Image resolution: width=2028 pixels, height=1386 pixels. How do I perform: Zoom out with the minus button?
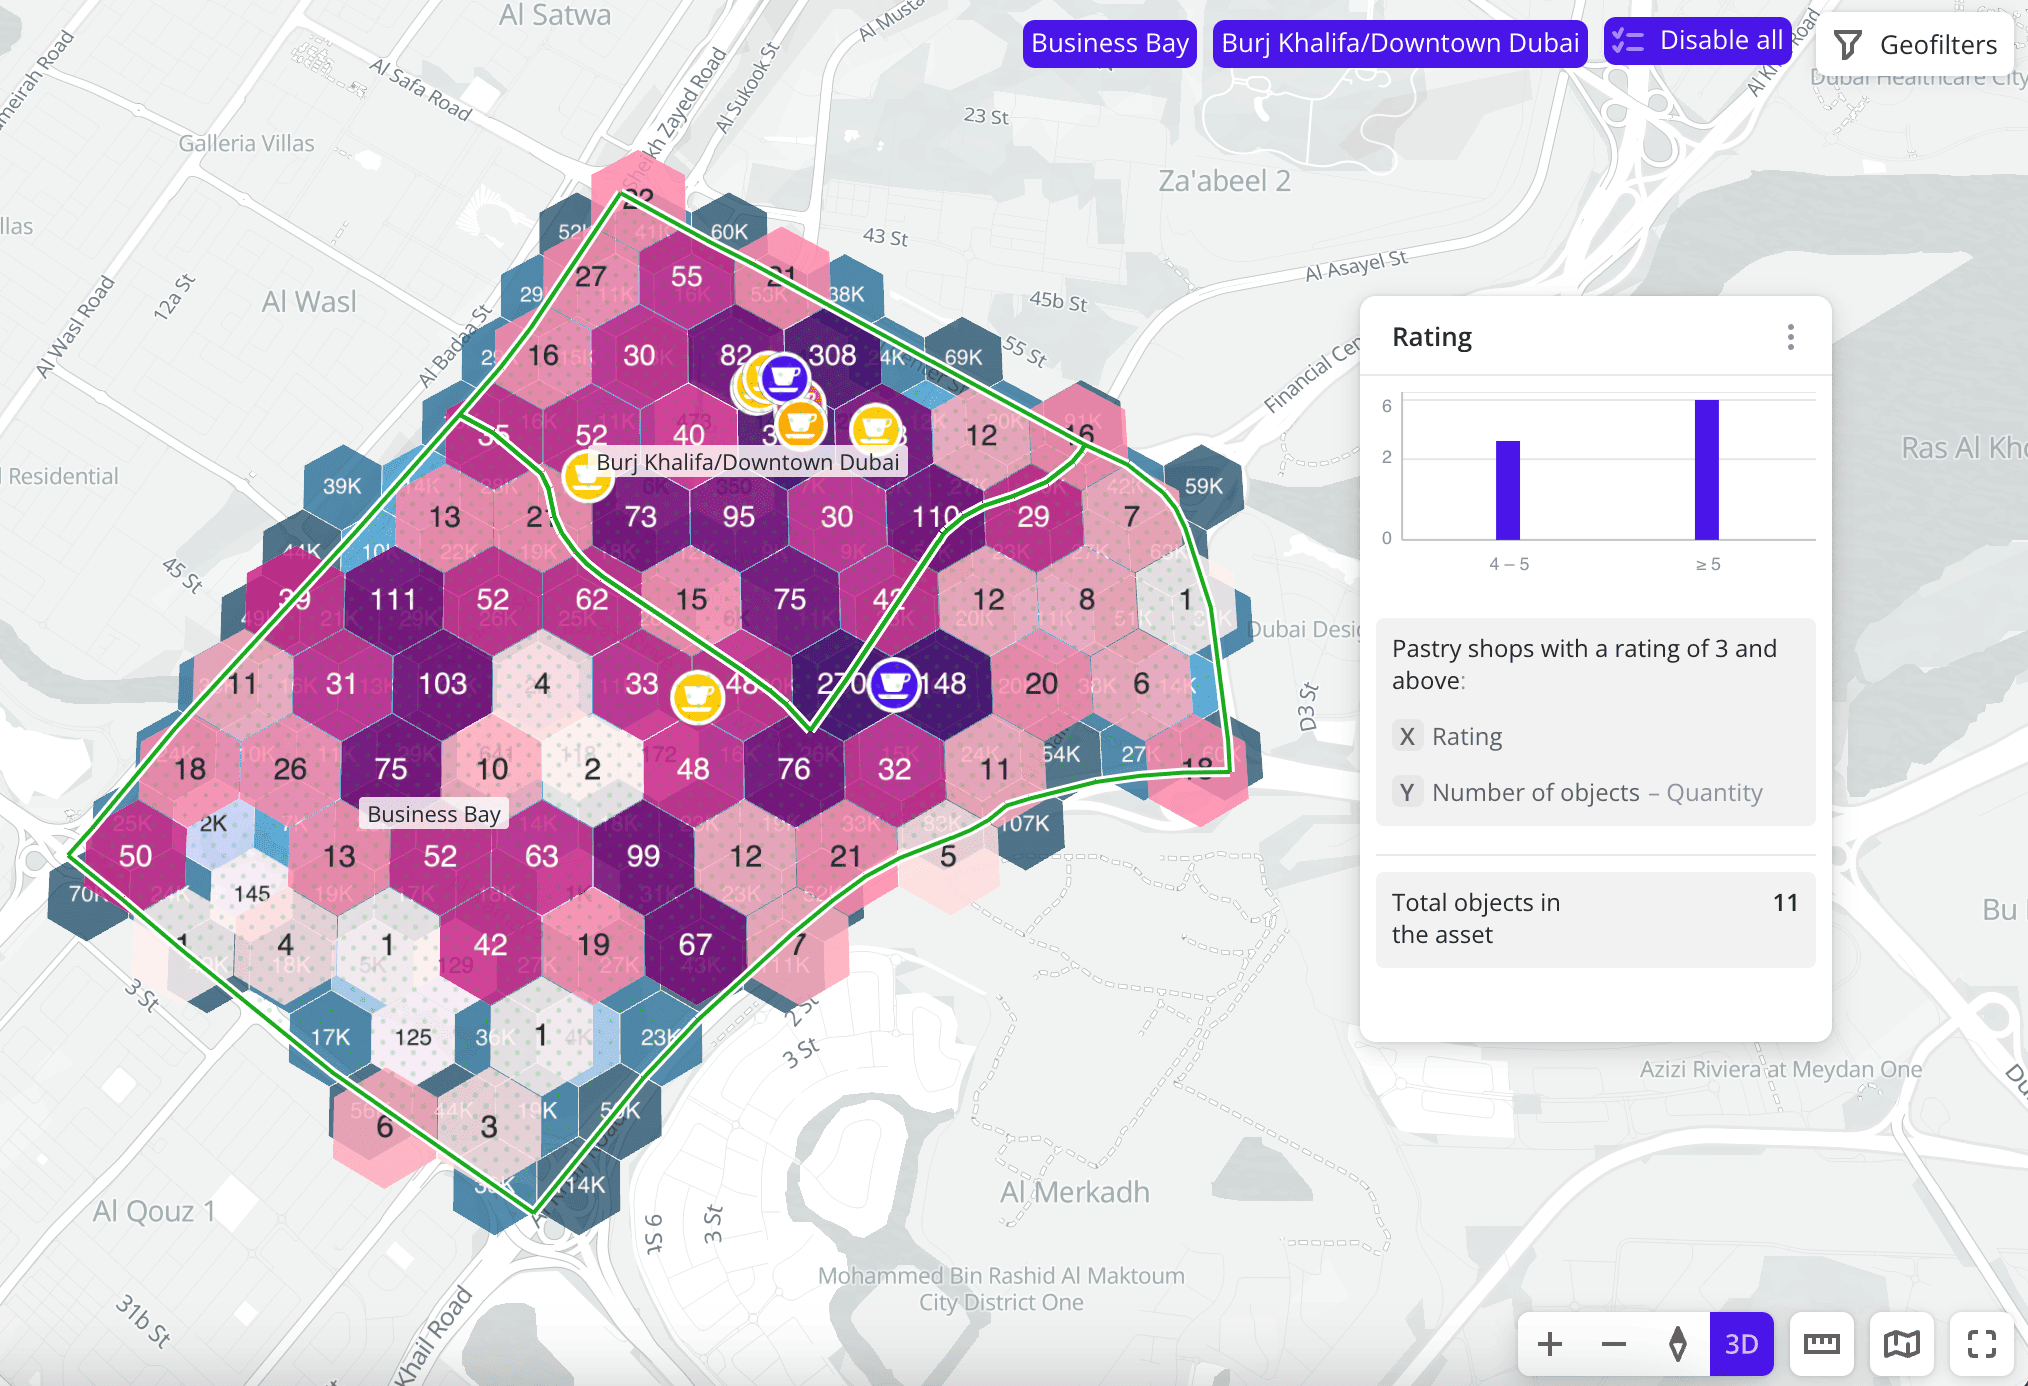tap(1613, 1344)
